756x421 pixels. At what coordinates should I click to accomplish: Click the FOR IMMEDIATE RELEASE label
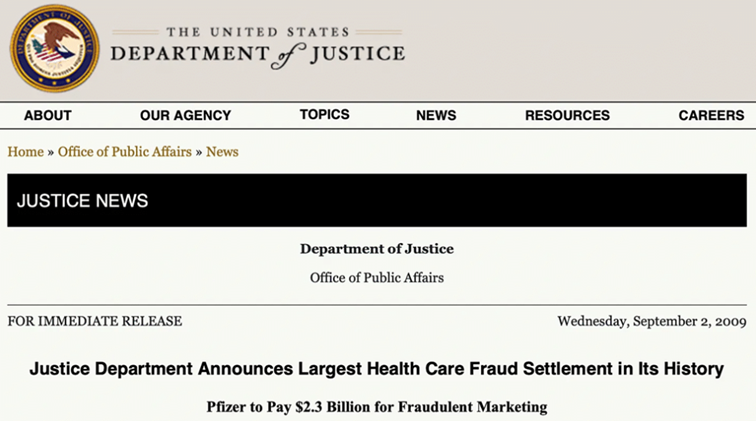pyautogui.click(x=95, y=321)
